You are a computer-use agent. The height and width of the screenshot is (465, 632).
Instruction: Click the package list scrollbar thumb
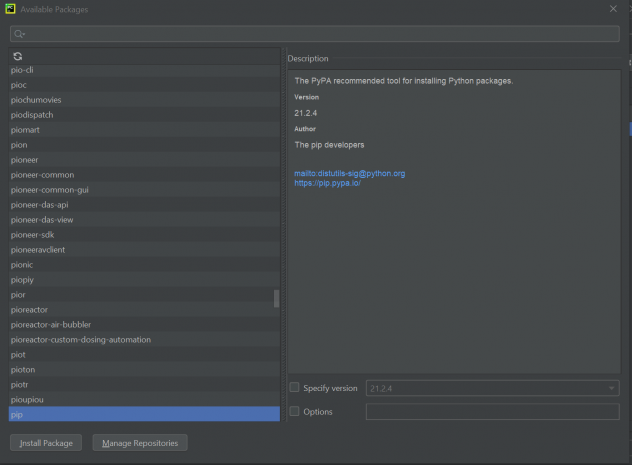276,299
